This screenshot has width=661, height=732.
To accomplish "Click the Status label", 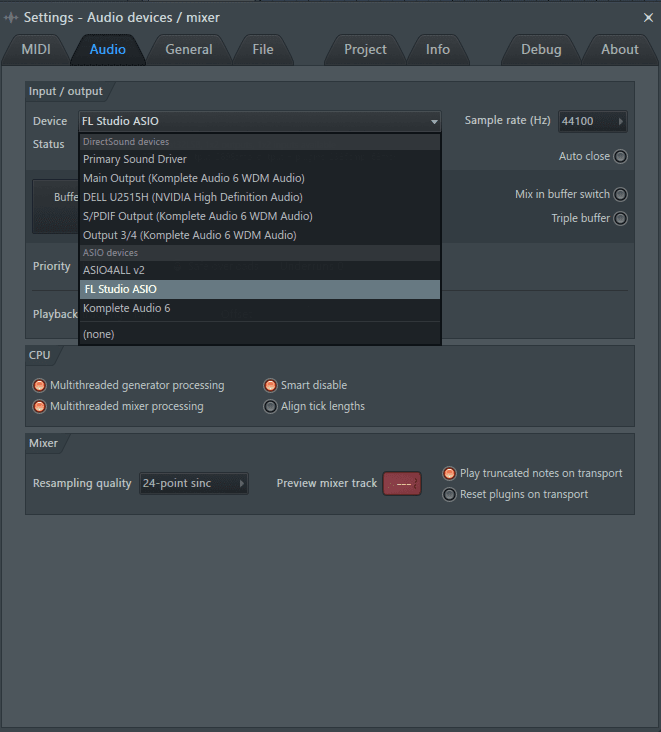I will point(49,144).
